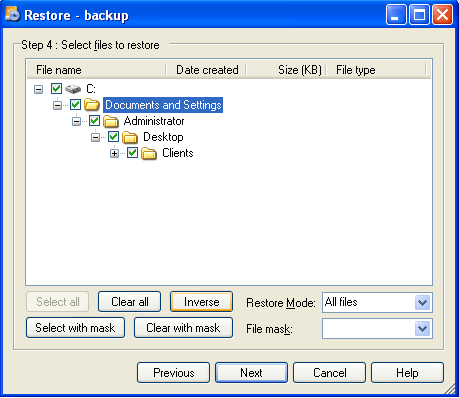Image resolution: width=459 pixels, height=398 pixels.
Task: Click the Documents and Settings folder icon
Action: tap(92, 105)
